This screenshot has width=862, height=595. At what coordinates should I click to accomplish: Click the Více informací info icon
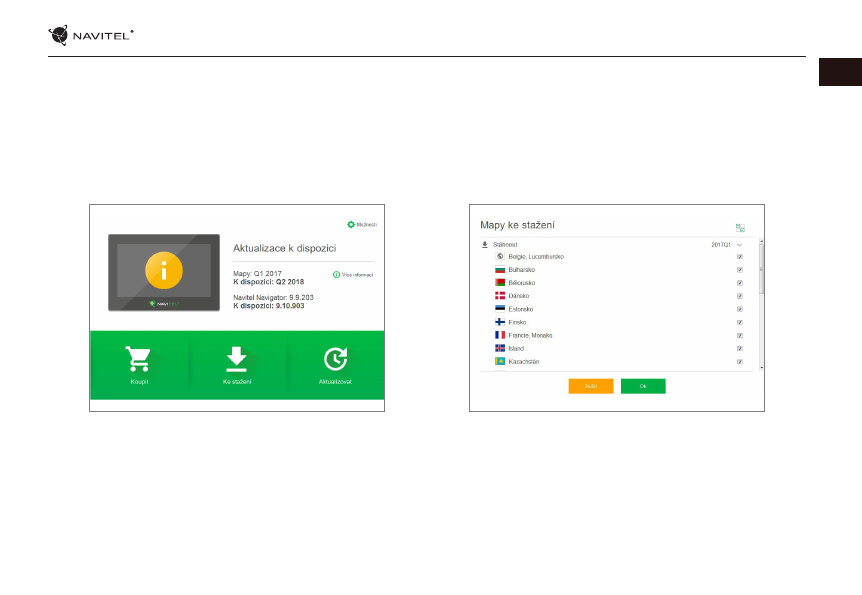pyautogui.click(x=336, y=273)
